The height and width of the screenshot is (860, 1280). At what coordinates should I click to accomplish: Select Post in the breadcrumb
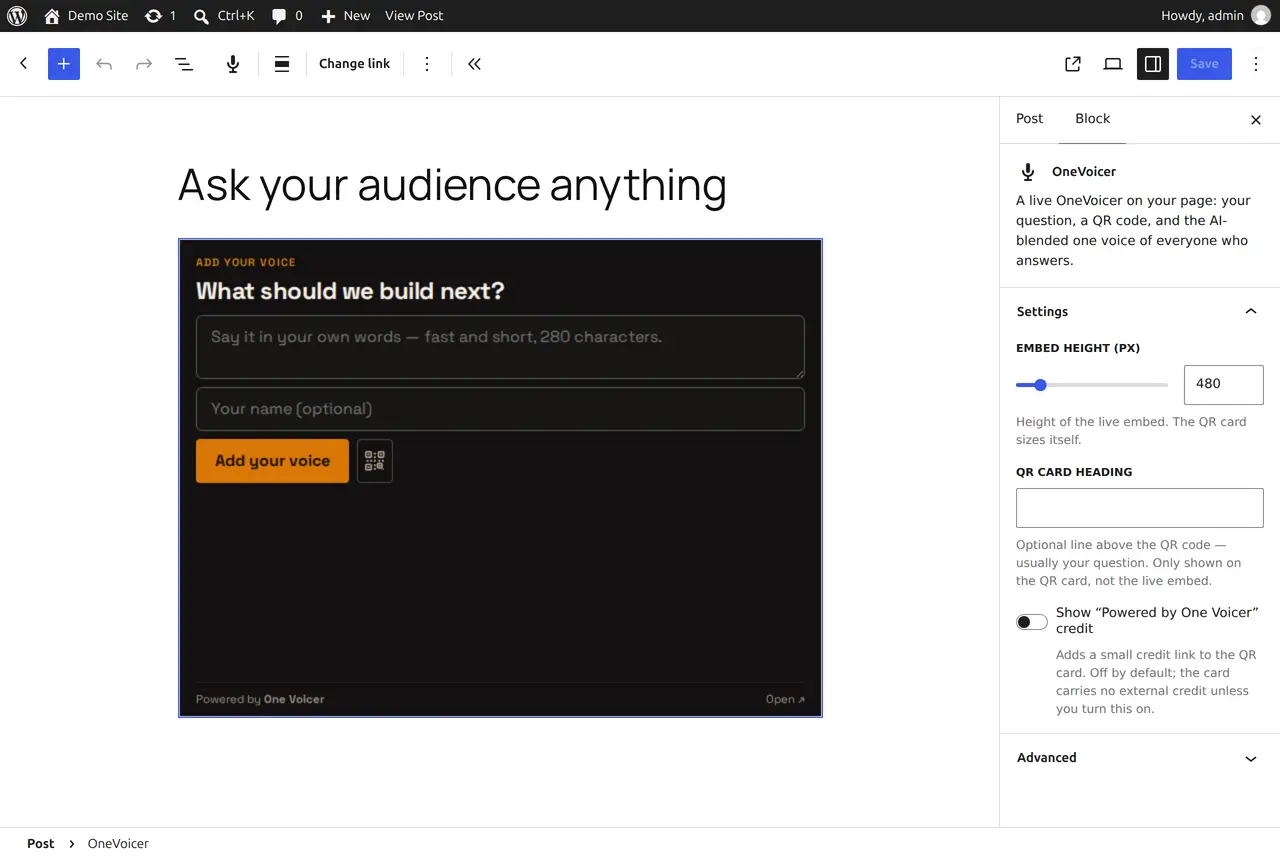(41, 843)
